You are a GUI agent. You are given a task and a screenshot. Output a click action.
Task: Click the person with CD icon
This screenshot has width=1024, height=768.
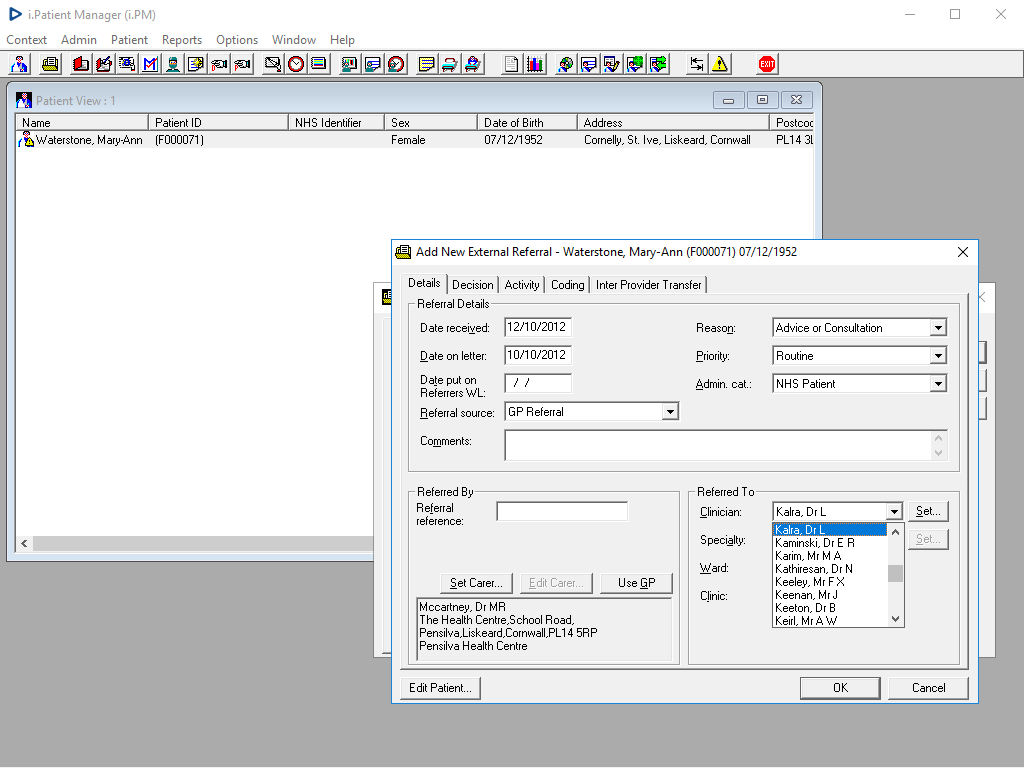click(566, 64)
